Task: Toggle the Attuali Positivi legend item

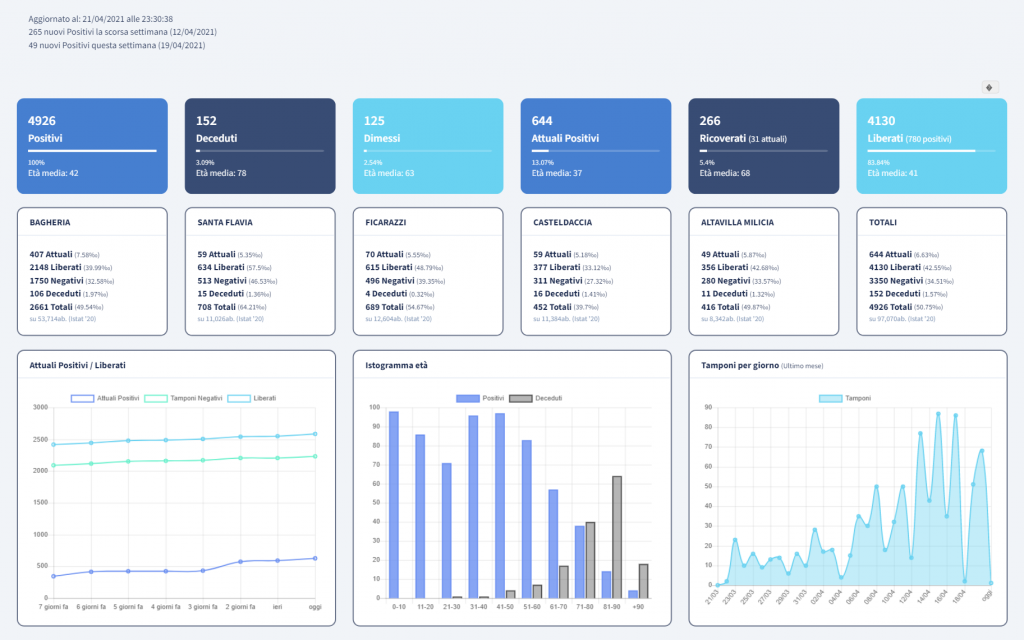Action: pyautogui.click(x=105, y=398)
